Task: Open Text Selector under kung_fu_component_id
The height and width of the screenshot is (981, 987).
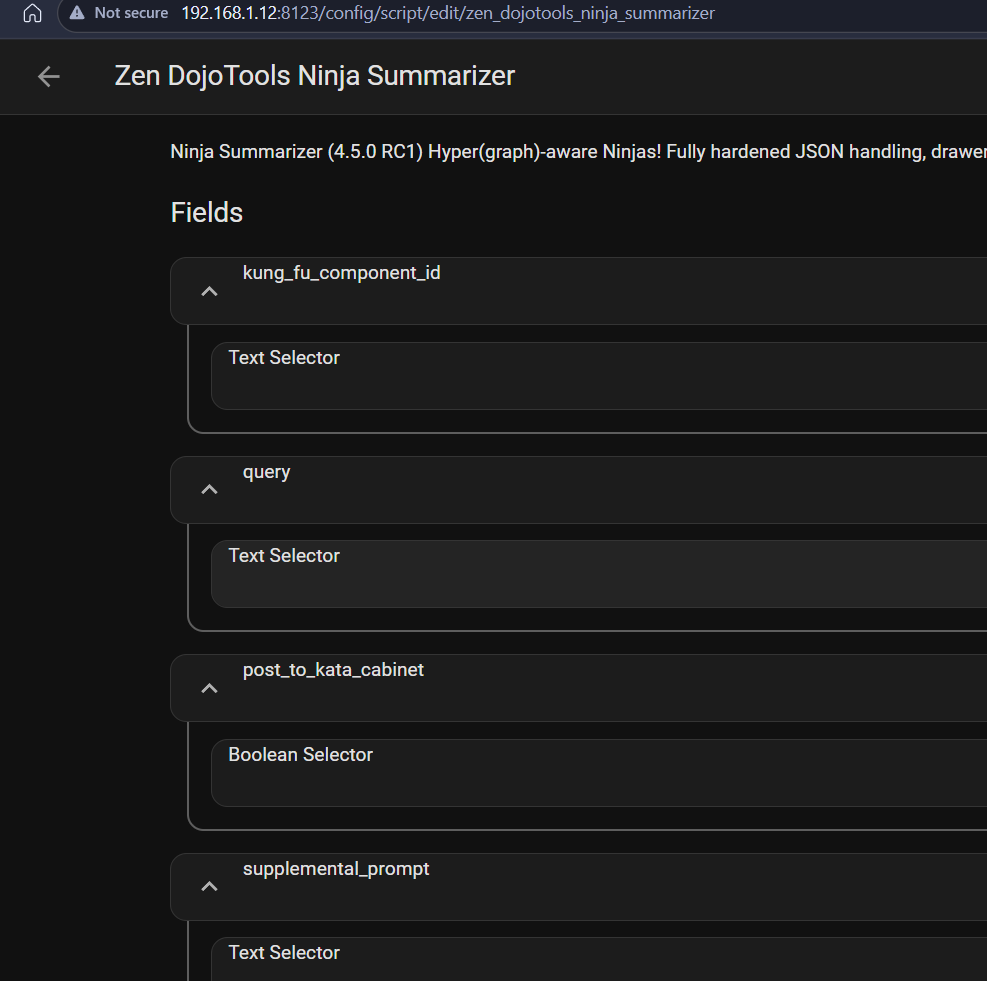Action: click(599, 376)
